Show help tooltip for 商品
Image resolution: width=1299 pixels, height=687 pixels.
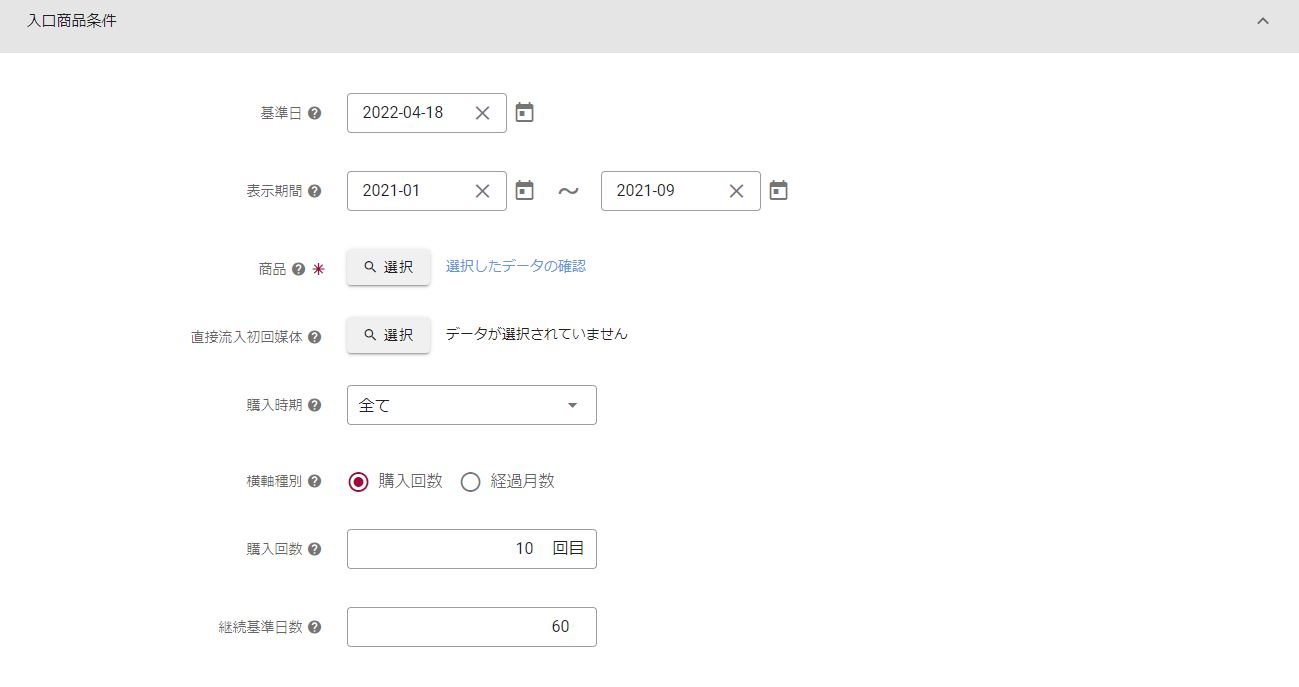click(x=298, y=269)
